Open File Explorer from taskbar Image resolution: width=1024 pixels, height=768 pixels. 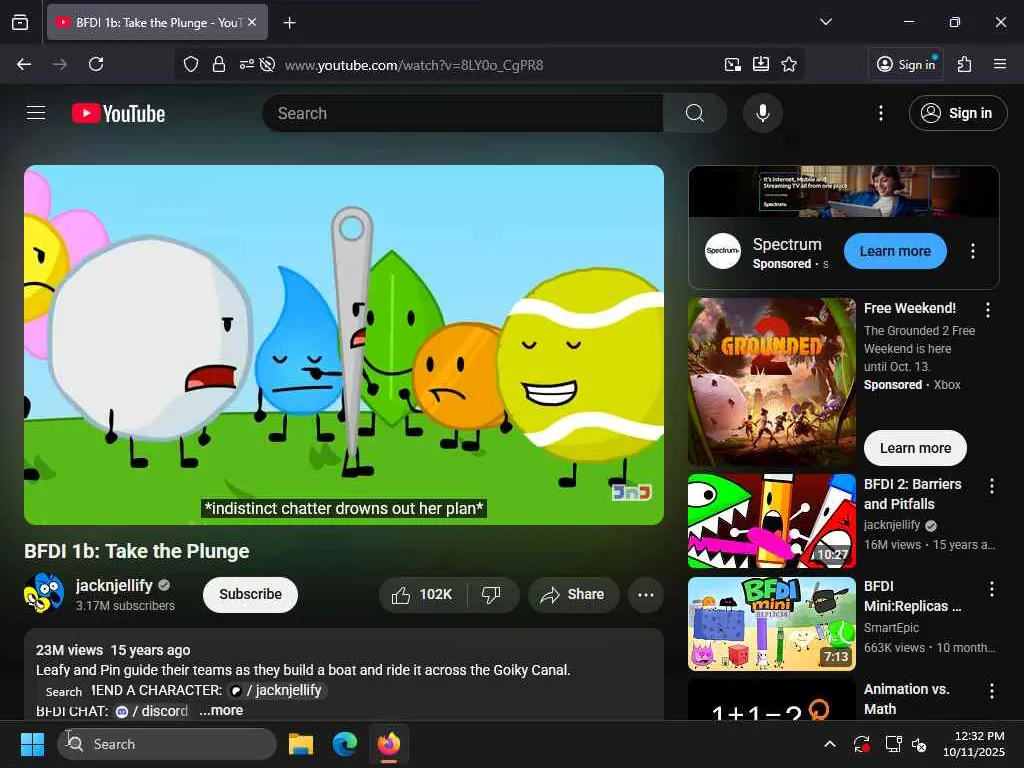(x=301, y=744)
